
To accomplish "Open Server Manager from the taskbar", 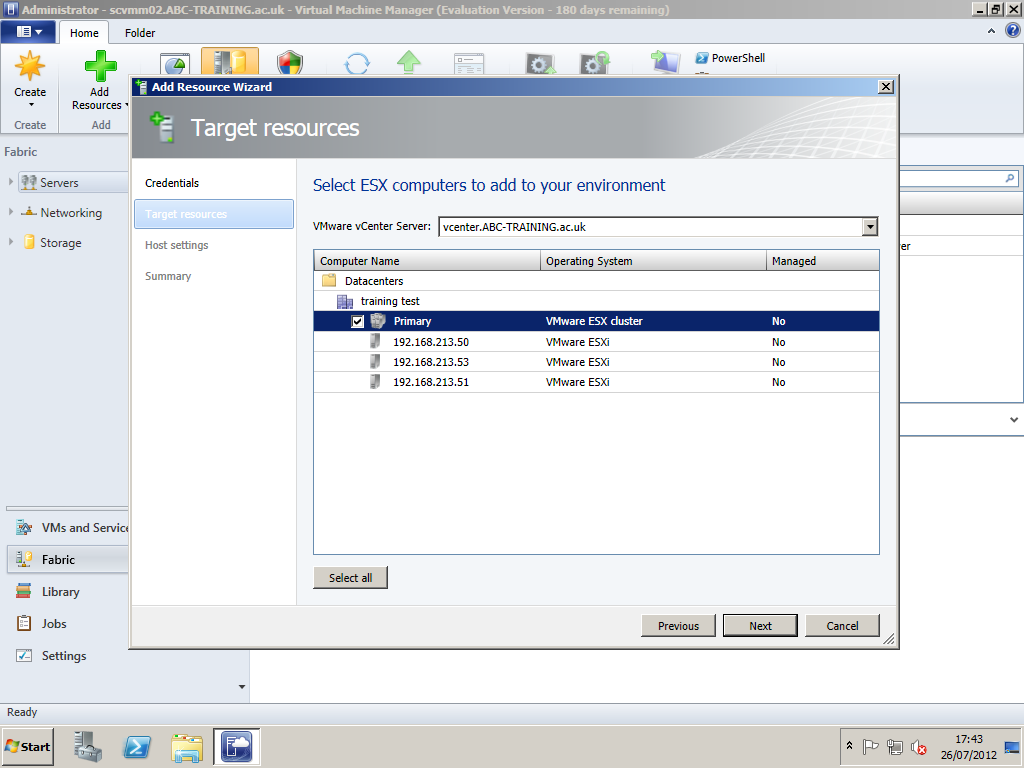I will coord(88,746).
